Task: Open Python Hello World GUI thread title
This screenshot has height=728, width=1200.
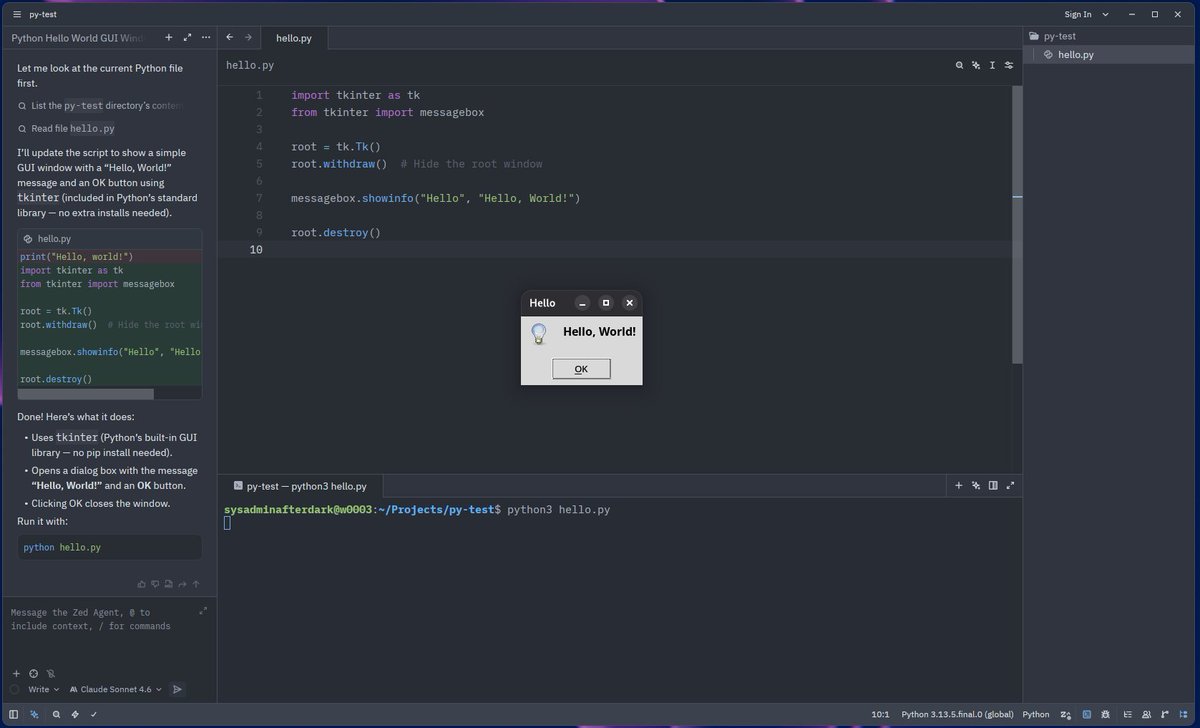Action: pos(78,37)
